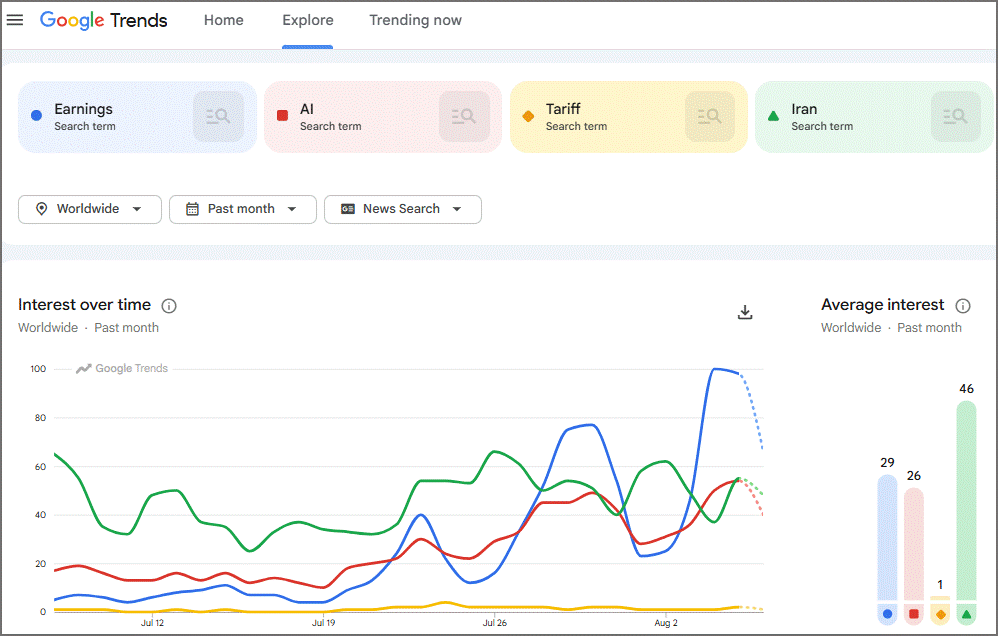Download the interest over time chart data

tap(745, 312)
